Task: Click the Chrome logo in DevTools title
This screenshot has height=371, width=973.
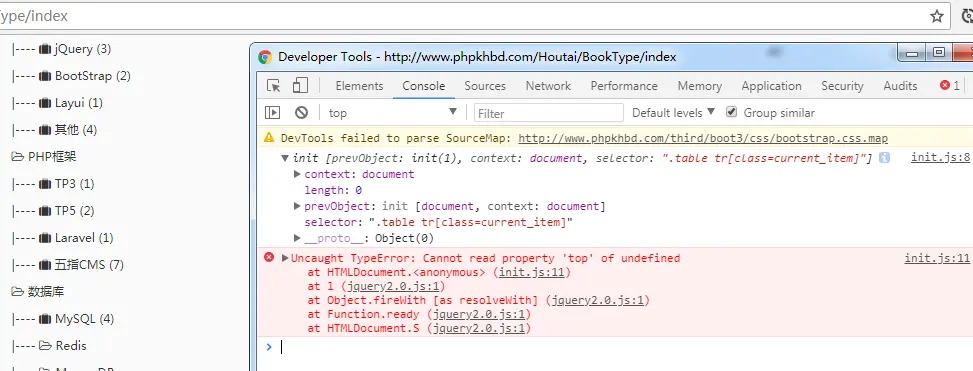Action: click(x=265, y=57)
